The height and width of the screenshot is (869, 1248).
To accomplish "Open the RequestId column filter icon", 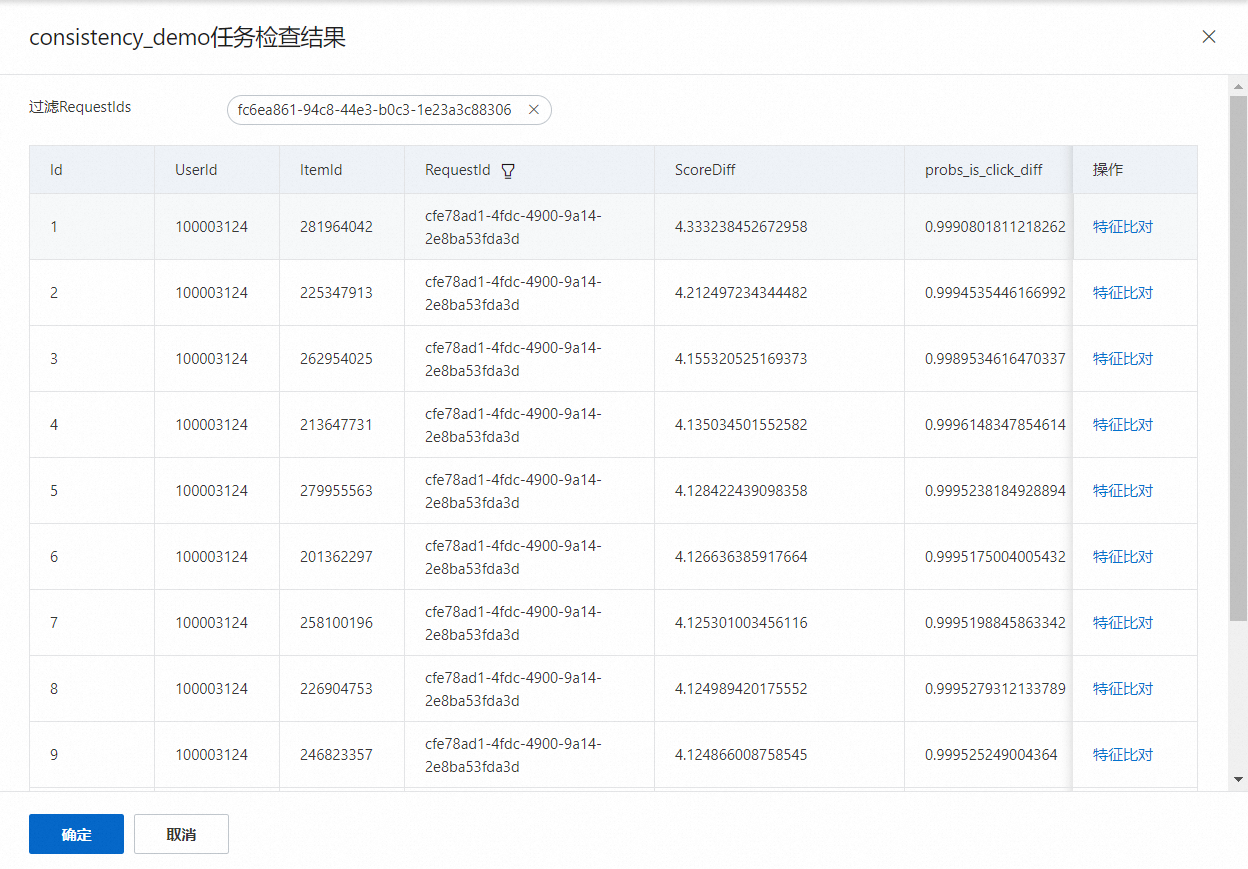I will pyautogui.click(x=508, y=171).
